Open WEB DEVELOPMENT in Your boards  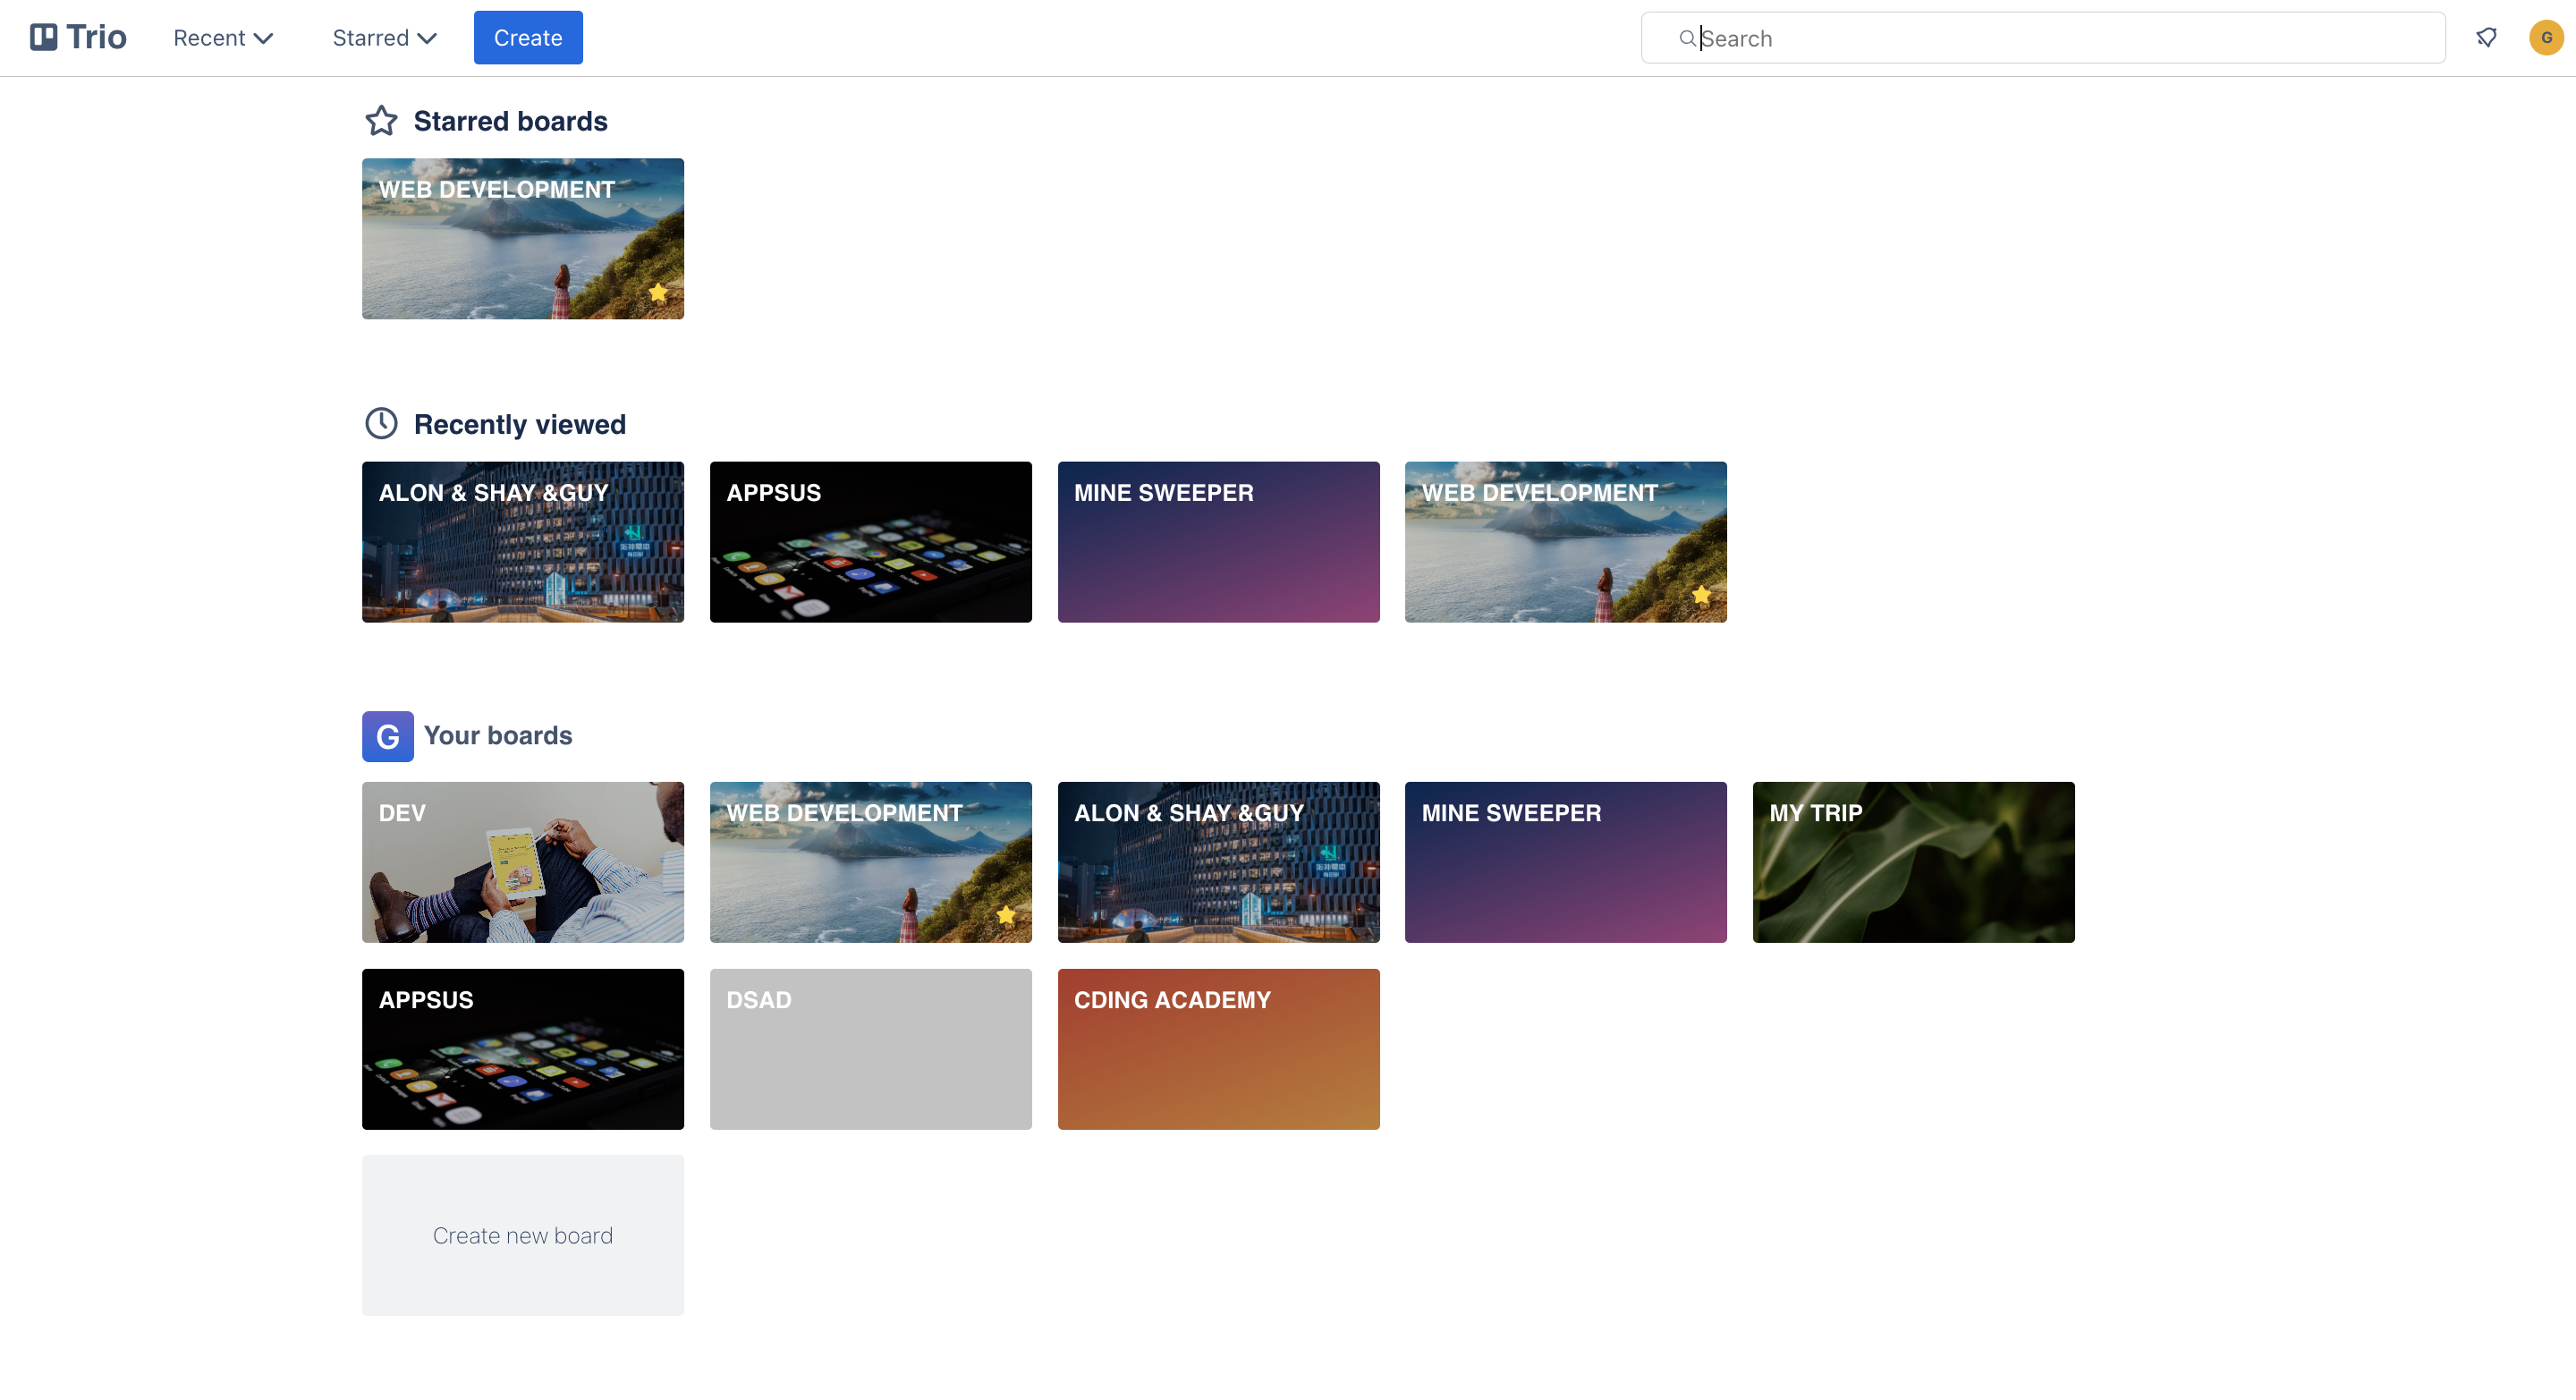point(871,862)
